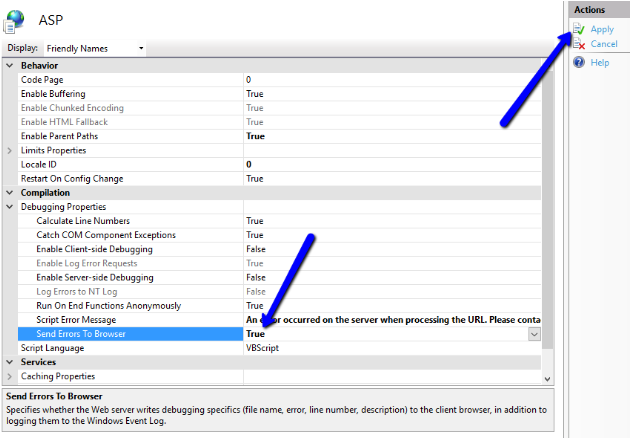The image size is (630, 439).
Task: Apply the ASP setting changes
Action: tap(602, 29)
